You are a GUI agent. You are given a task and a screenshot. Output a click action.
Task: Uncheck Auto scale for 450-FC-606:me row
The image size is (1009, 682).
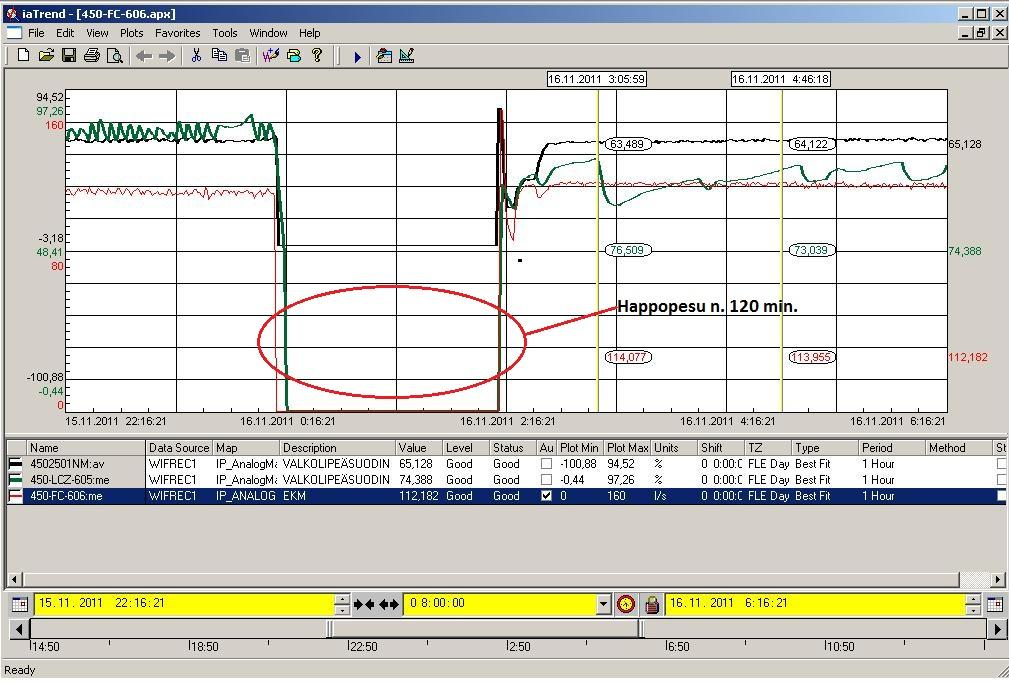pos(546,495)
